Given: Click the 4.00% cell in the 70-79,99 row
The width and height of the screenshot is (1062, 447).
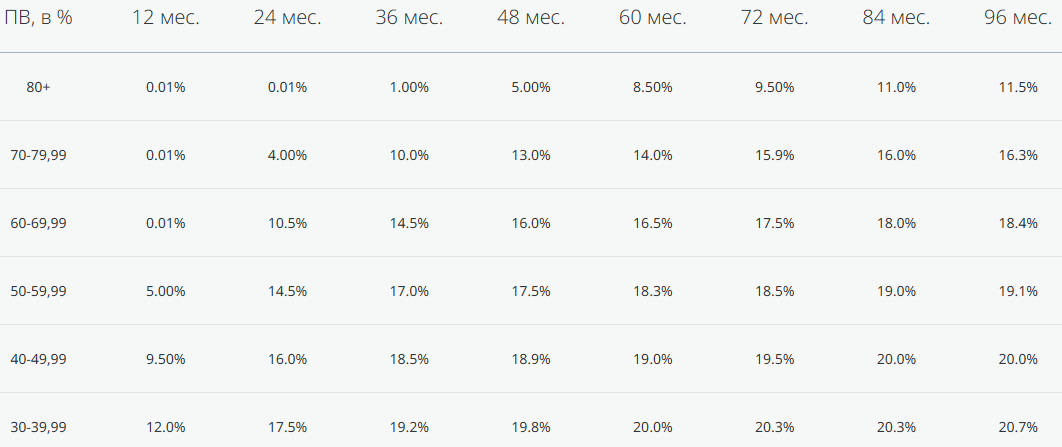Looking at the screenshot, I should click(288, 155).
